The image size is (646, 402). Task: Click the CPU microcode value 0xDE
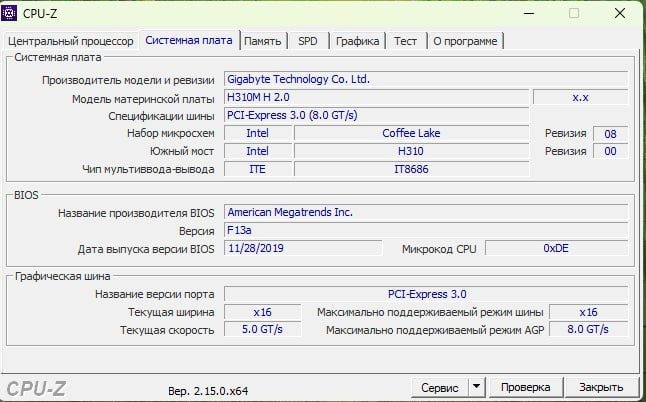[557, 248]
